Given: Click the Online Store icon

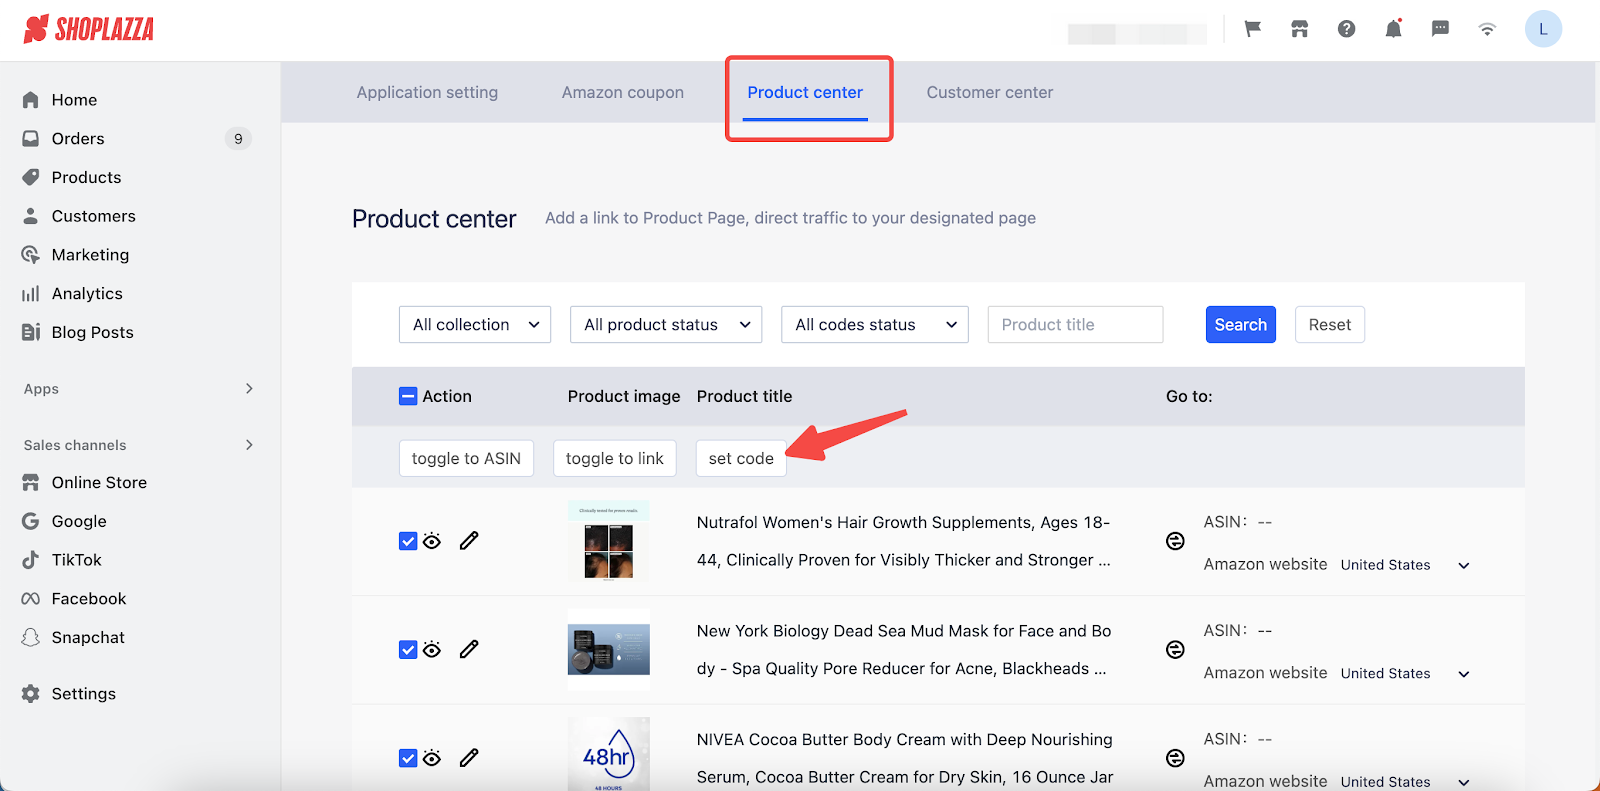Looking at the screenshot, I should [31, 483].
